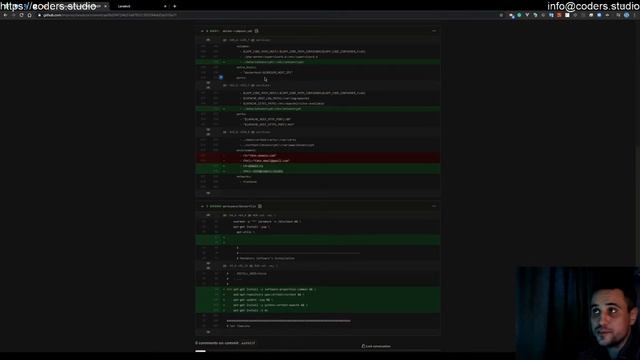Viewport: 640px width, 360px height.
Task: Copy the Dockerfile file path
Action: 260,206
